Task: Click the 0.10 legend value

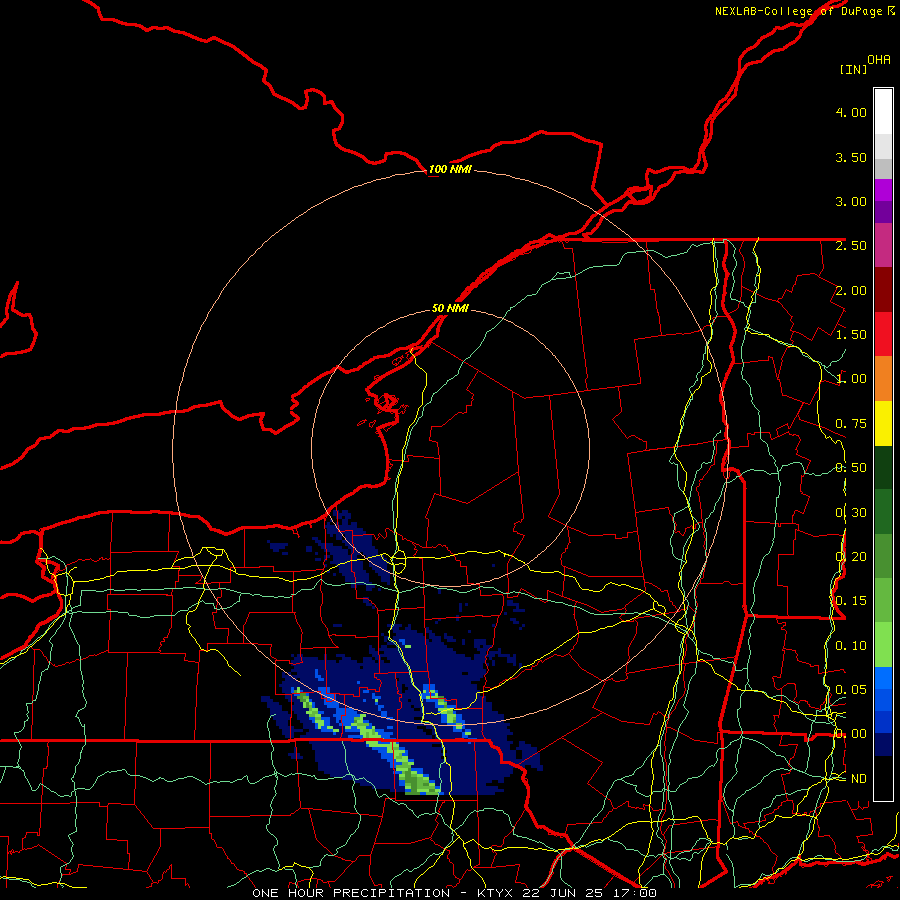Action: (851, 646)
